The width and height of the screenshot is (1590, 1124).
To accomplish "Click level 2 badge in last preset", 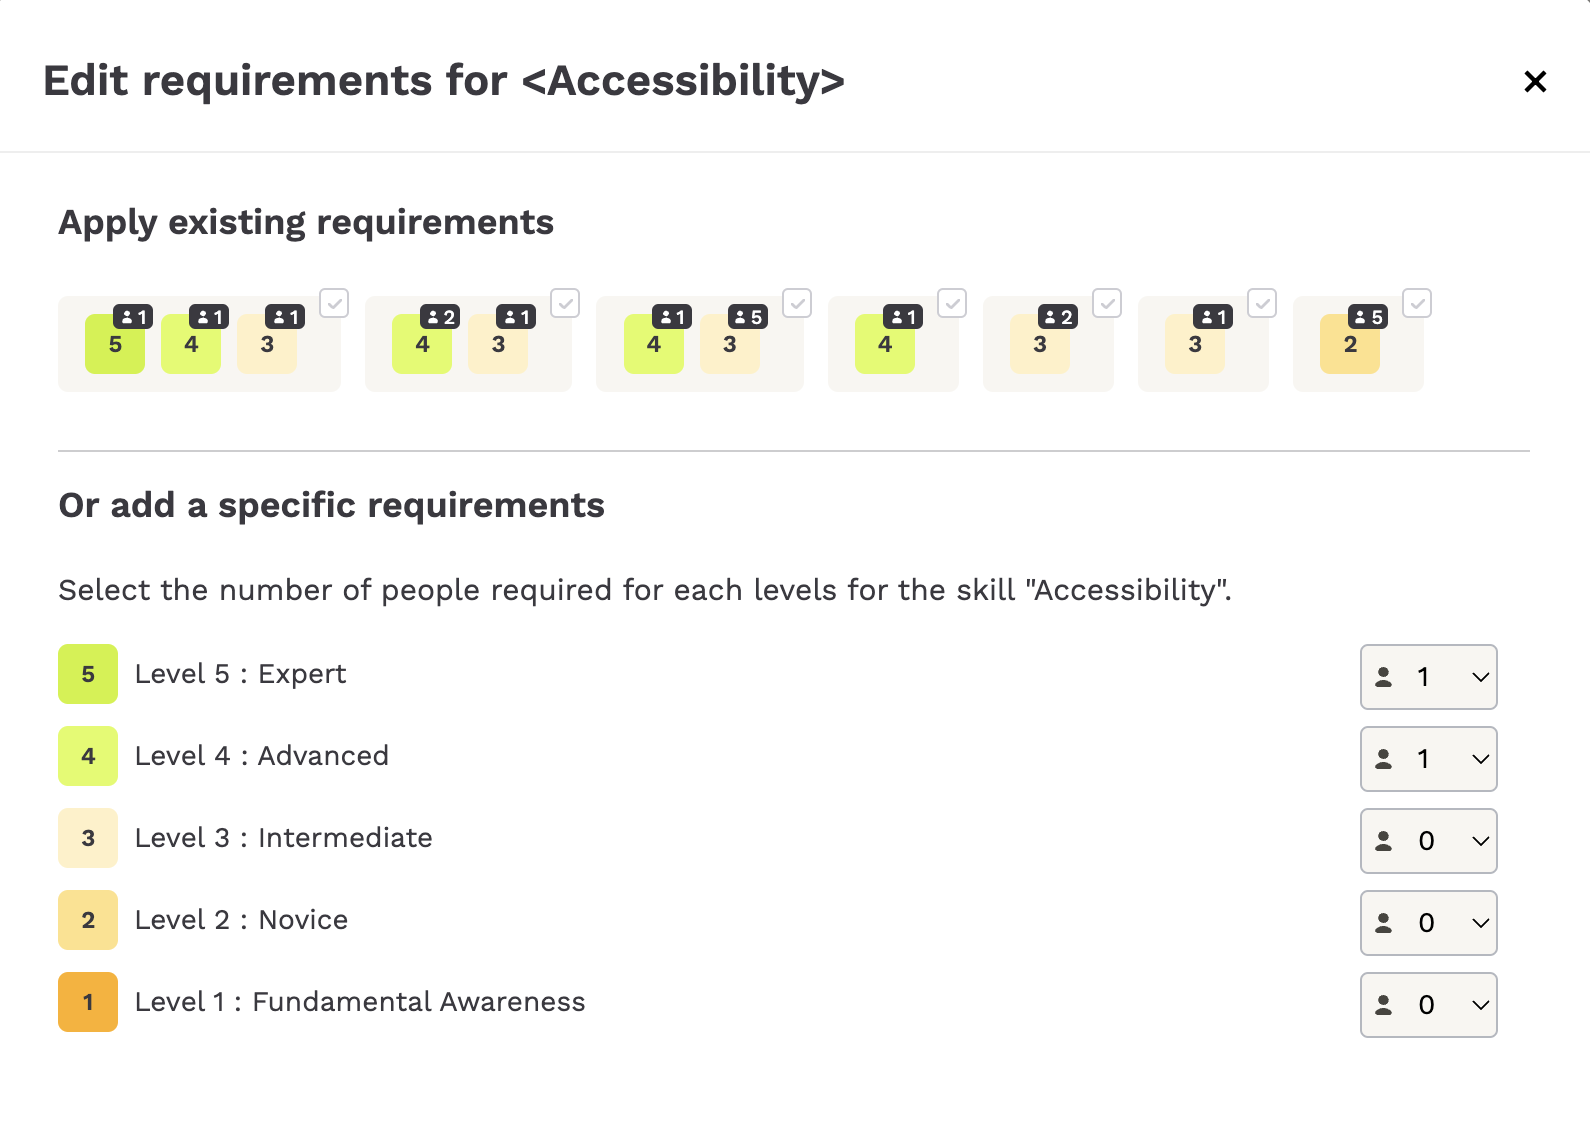I will click(1350, 344).
